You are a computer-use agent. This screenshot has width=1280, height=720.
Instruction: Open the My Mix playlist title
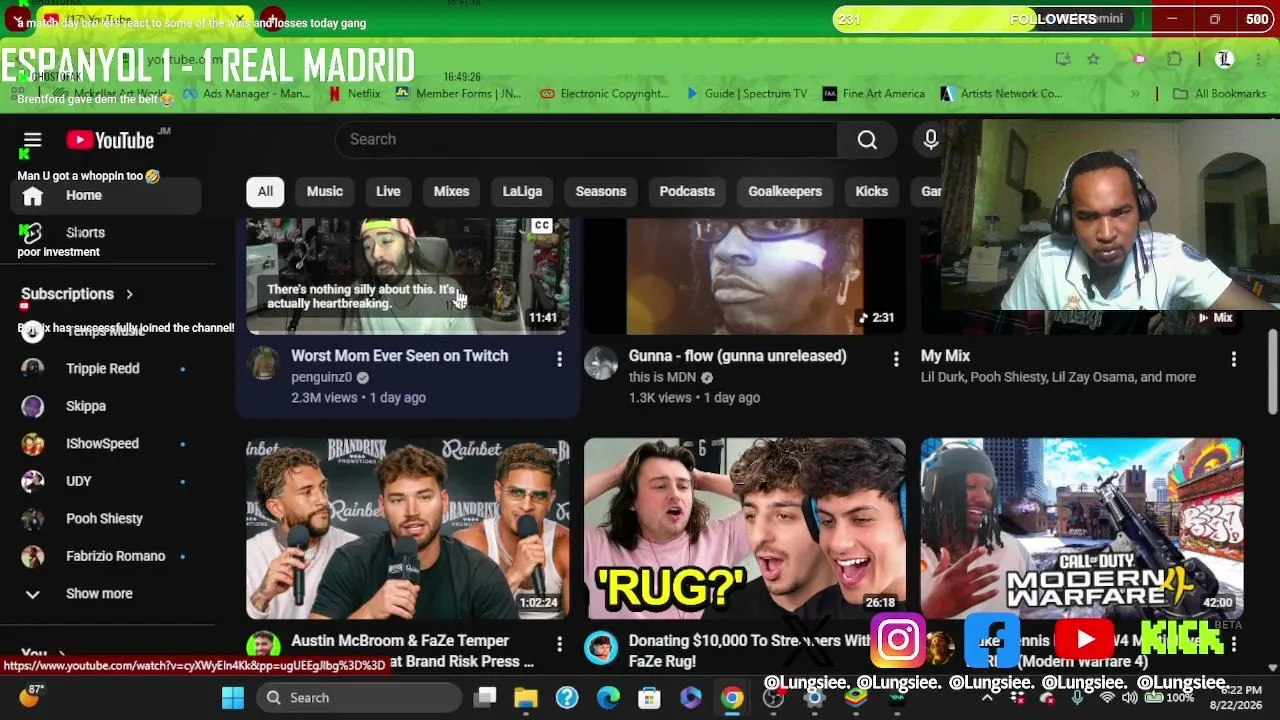945,356
